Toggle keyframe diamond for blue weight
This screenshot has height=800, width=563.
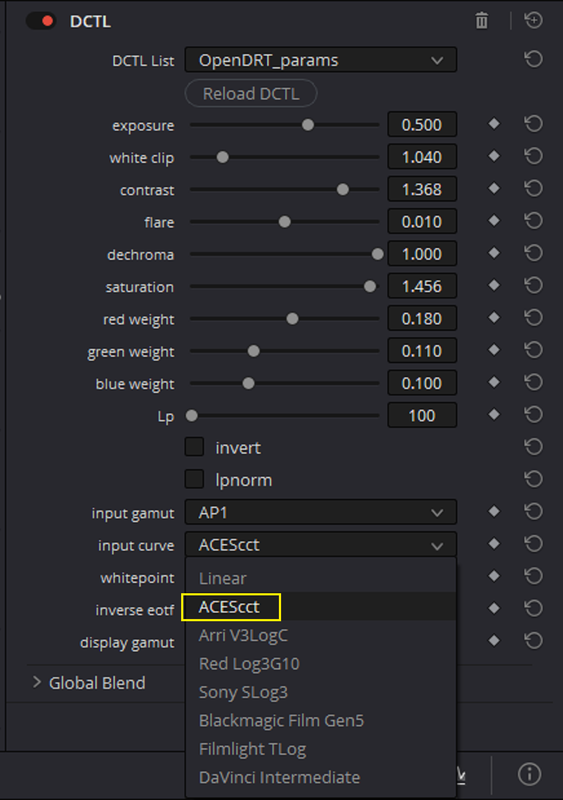coord(494,382)
